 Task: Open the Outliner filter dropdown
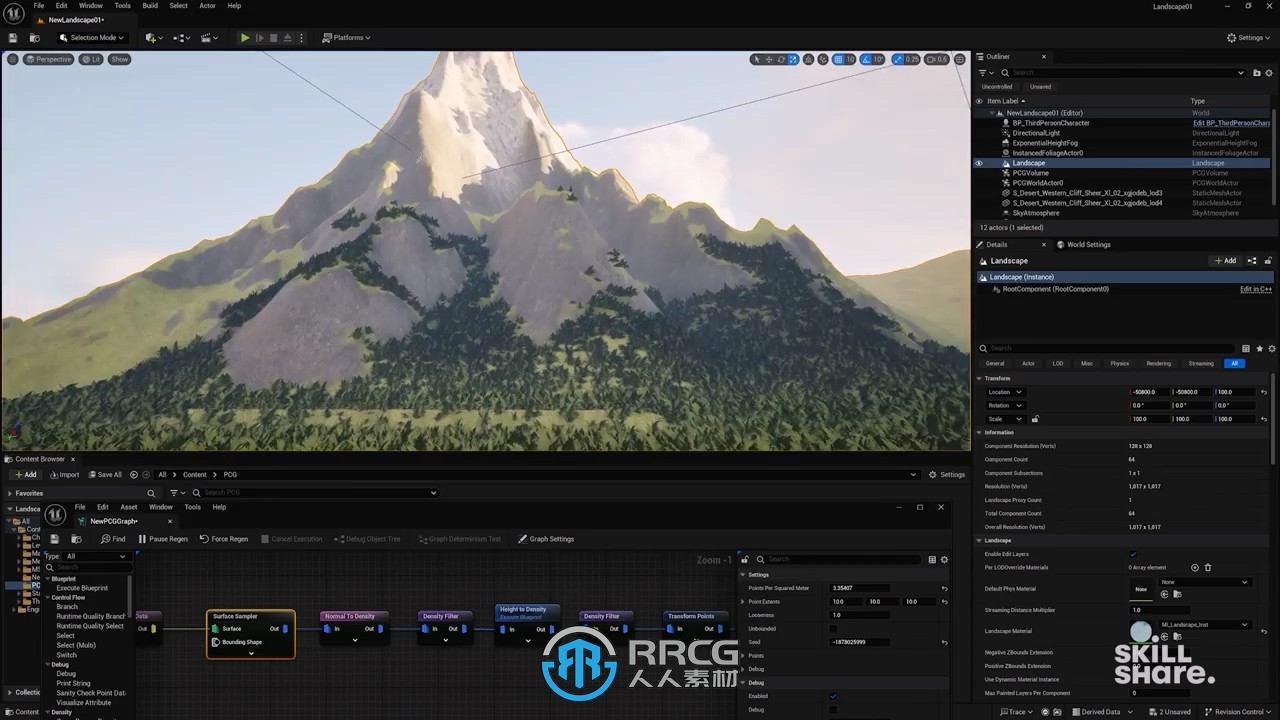(x=986, y=73)
